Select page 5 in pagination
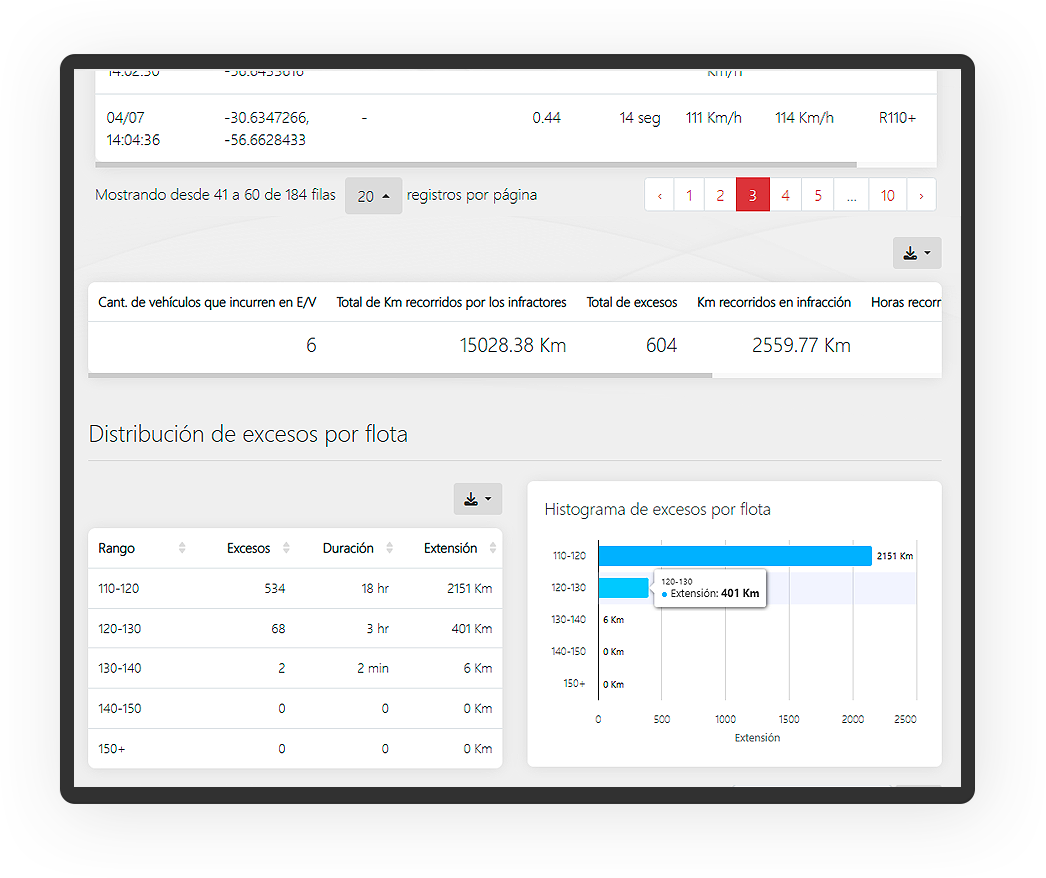The width and height of the screenshot is (1046, 878). click(x=818, y=195)
